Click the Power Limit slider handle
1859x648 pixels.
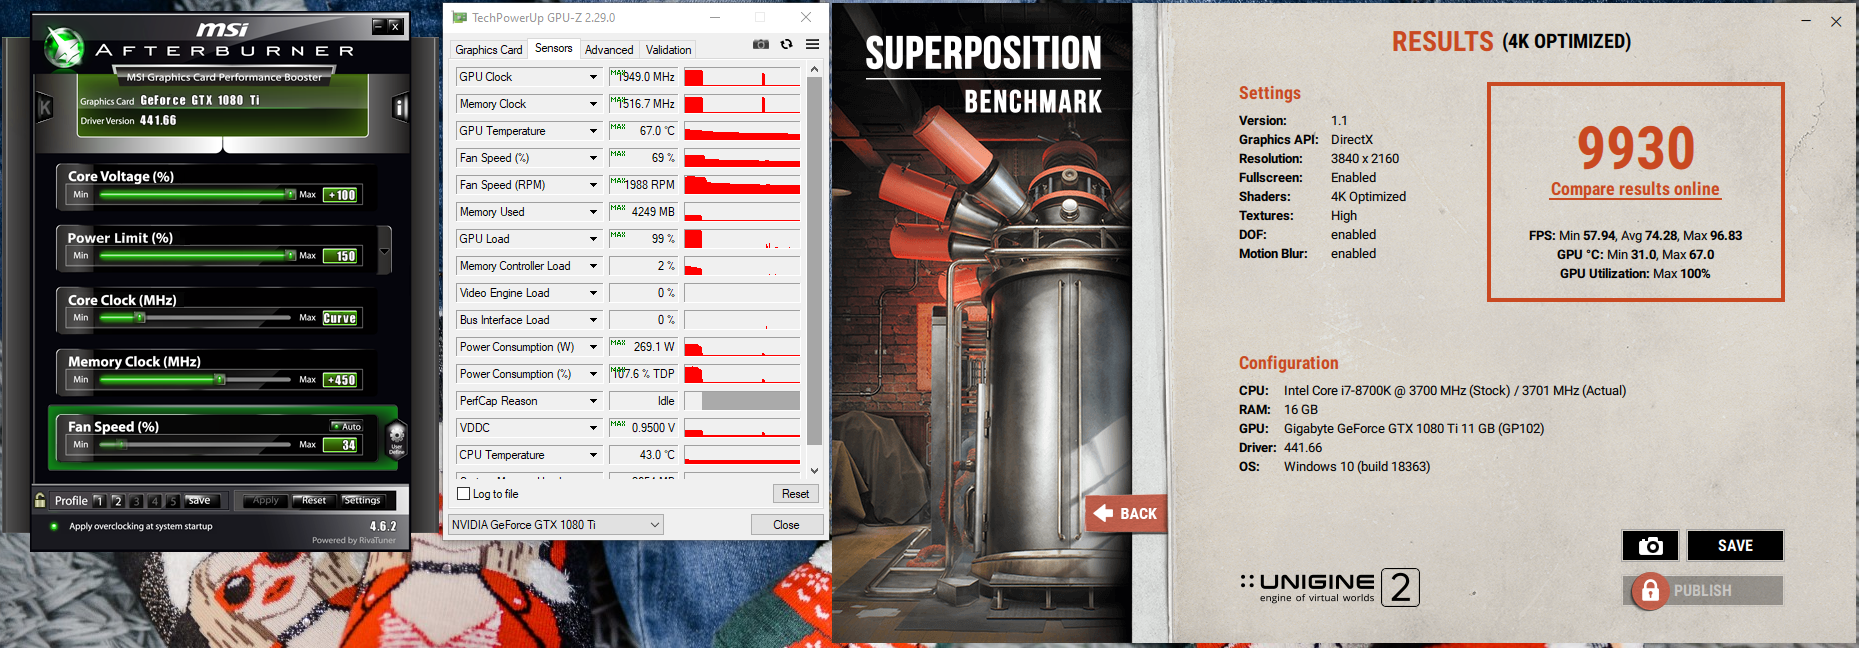(x=291, y=255)
